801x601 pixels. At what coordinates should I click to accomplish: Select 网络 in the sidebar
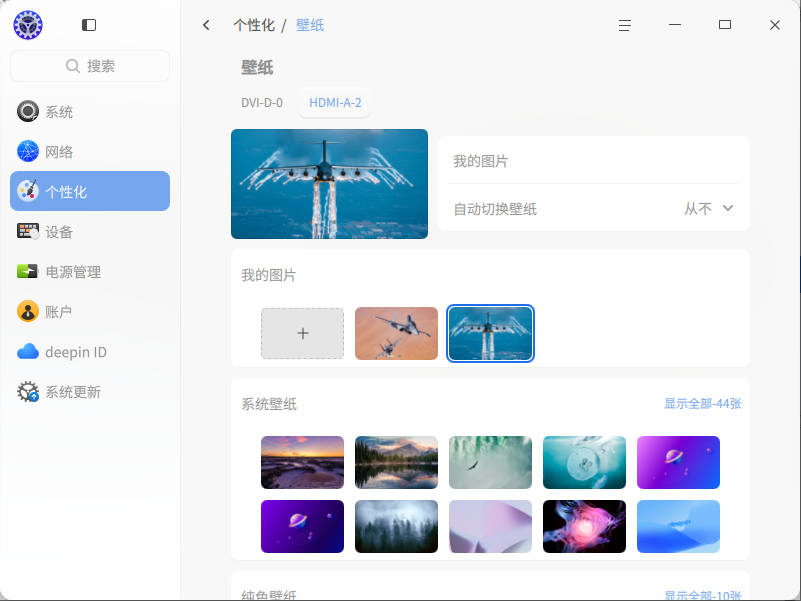[x=90, y=151]
